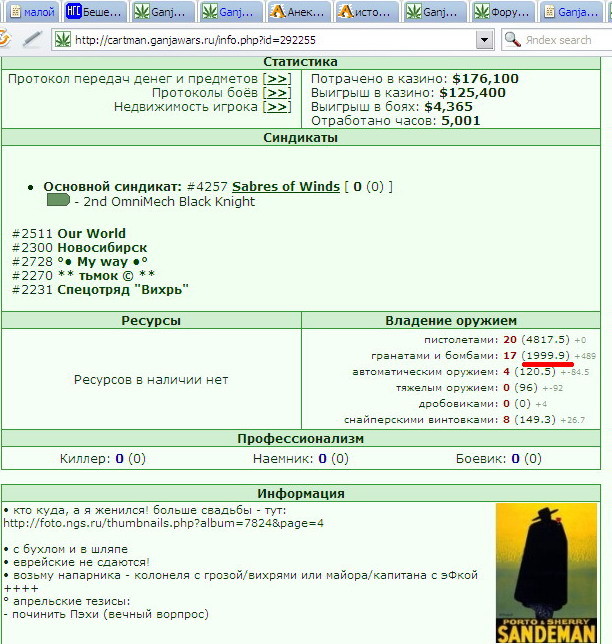Click the 2nd OmniMech Black Knight text
The image size is (612, 644).
[x=169, y=201]
